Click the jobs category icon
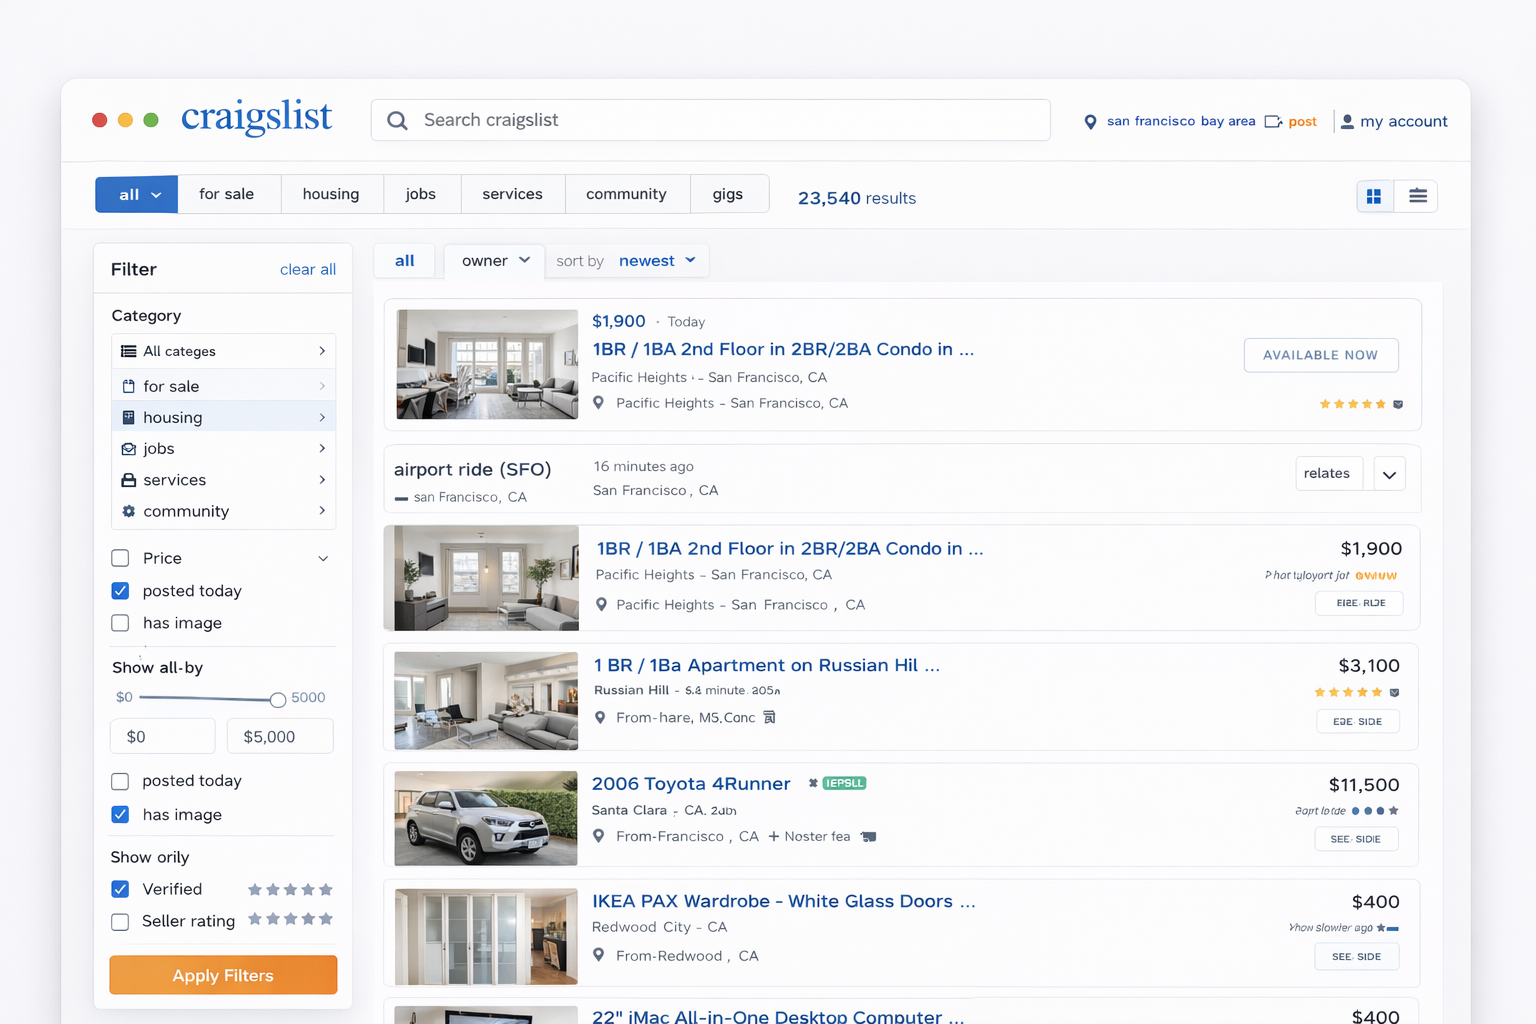1536x1024 pixels. (x=129, y=449)
